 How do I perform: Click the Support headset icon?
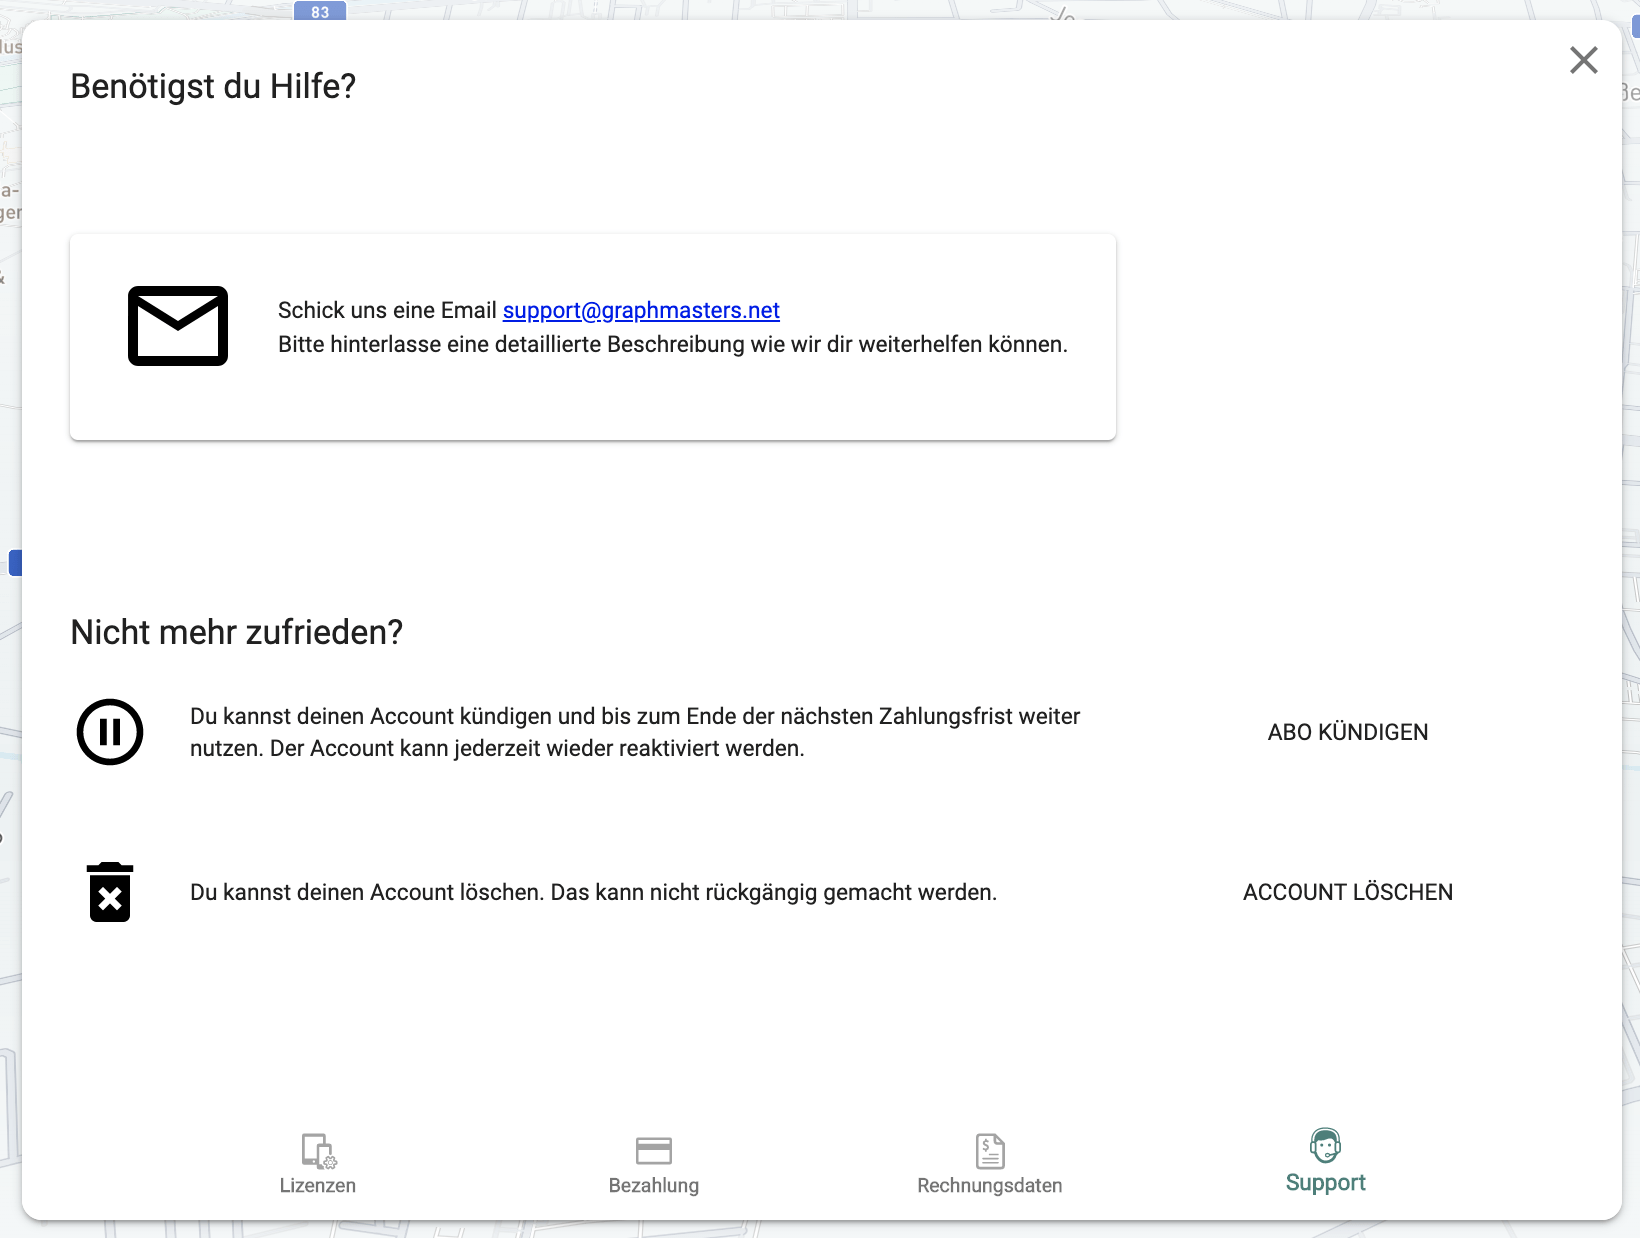point(1325,1146)
